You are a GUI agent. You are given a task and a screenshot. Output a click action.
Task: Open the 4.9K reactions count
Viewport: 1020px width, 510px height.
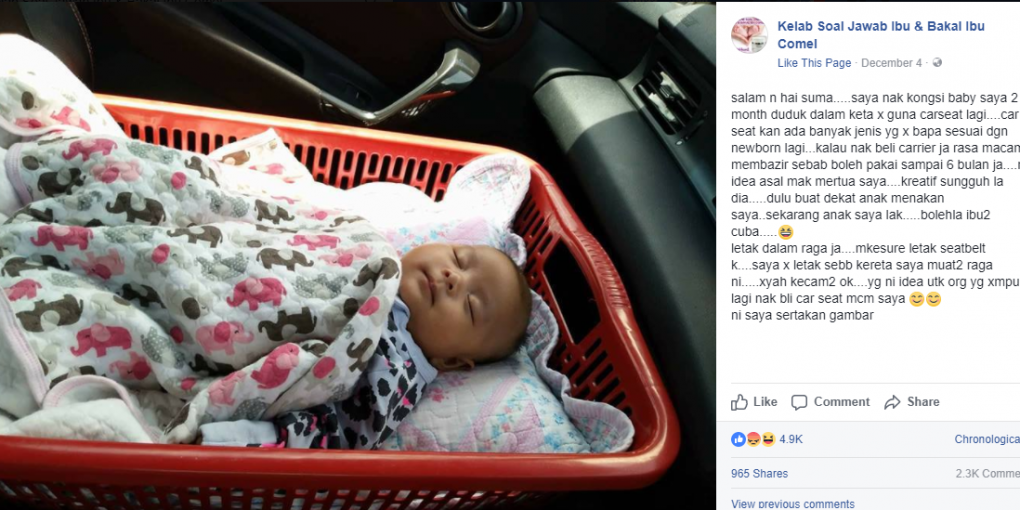pos(791,440)
